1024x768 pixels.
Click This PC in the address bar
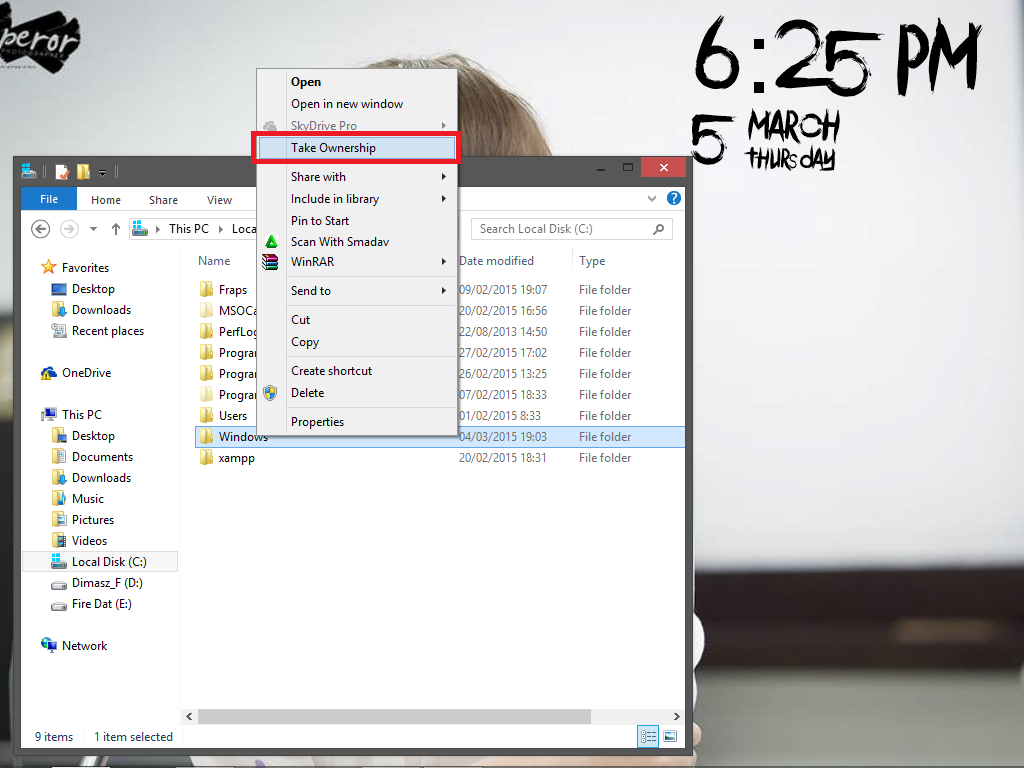189,229
